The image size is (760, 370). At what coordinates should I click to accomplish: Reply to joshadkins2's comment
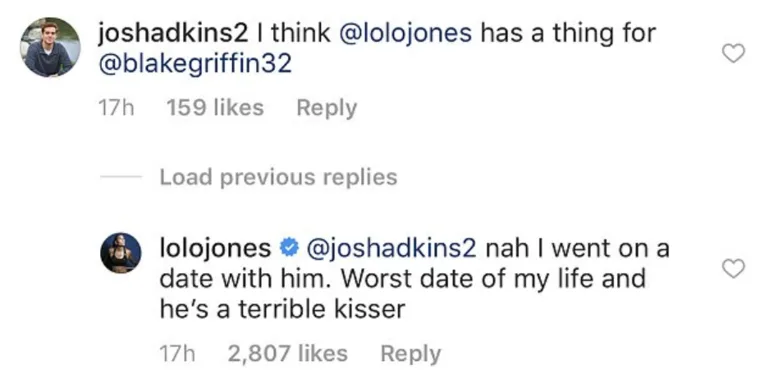327,108
